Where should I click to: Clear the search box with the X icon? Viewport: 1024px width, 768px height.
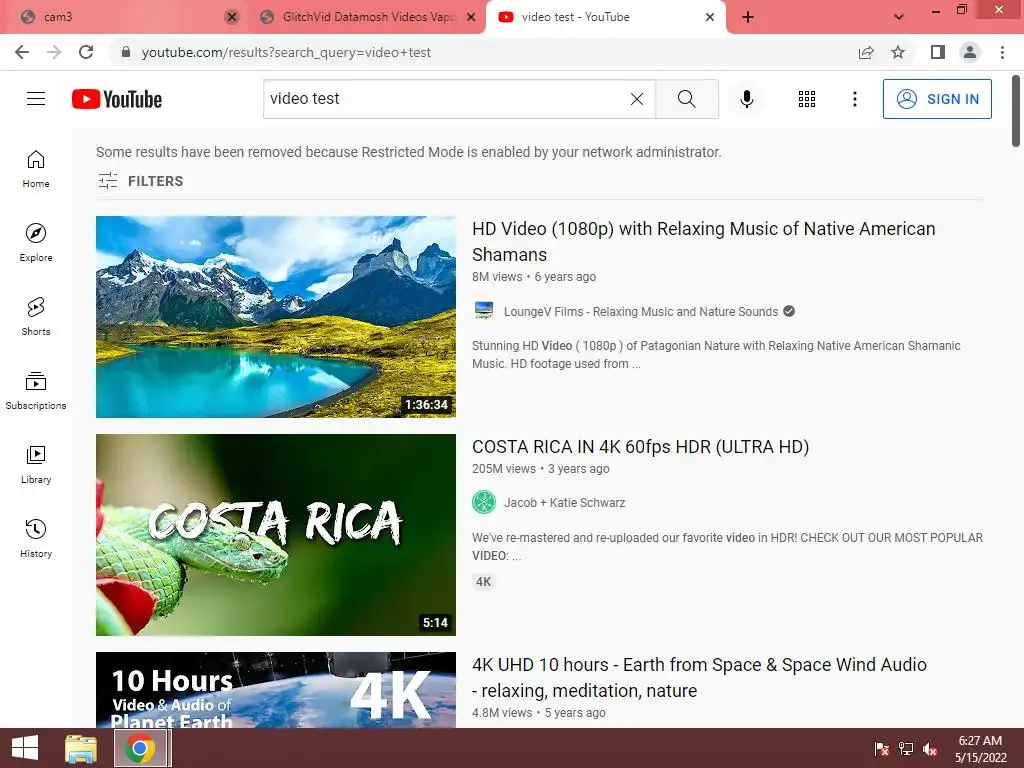pyautogui.click(x=637, y=99)
